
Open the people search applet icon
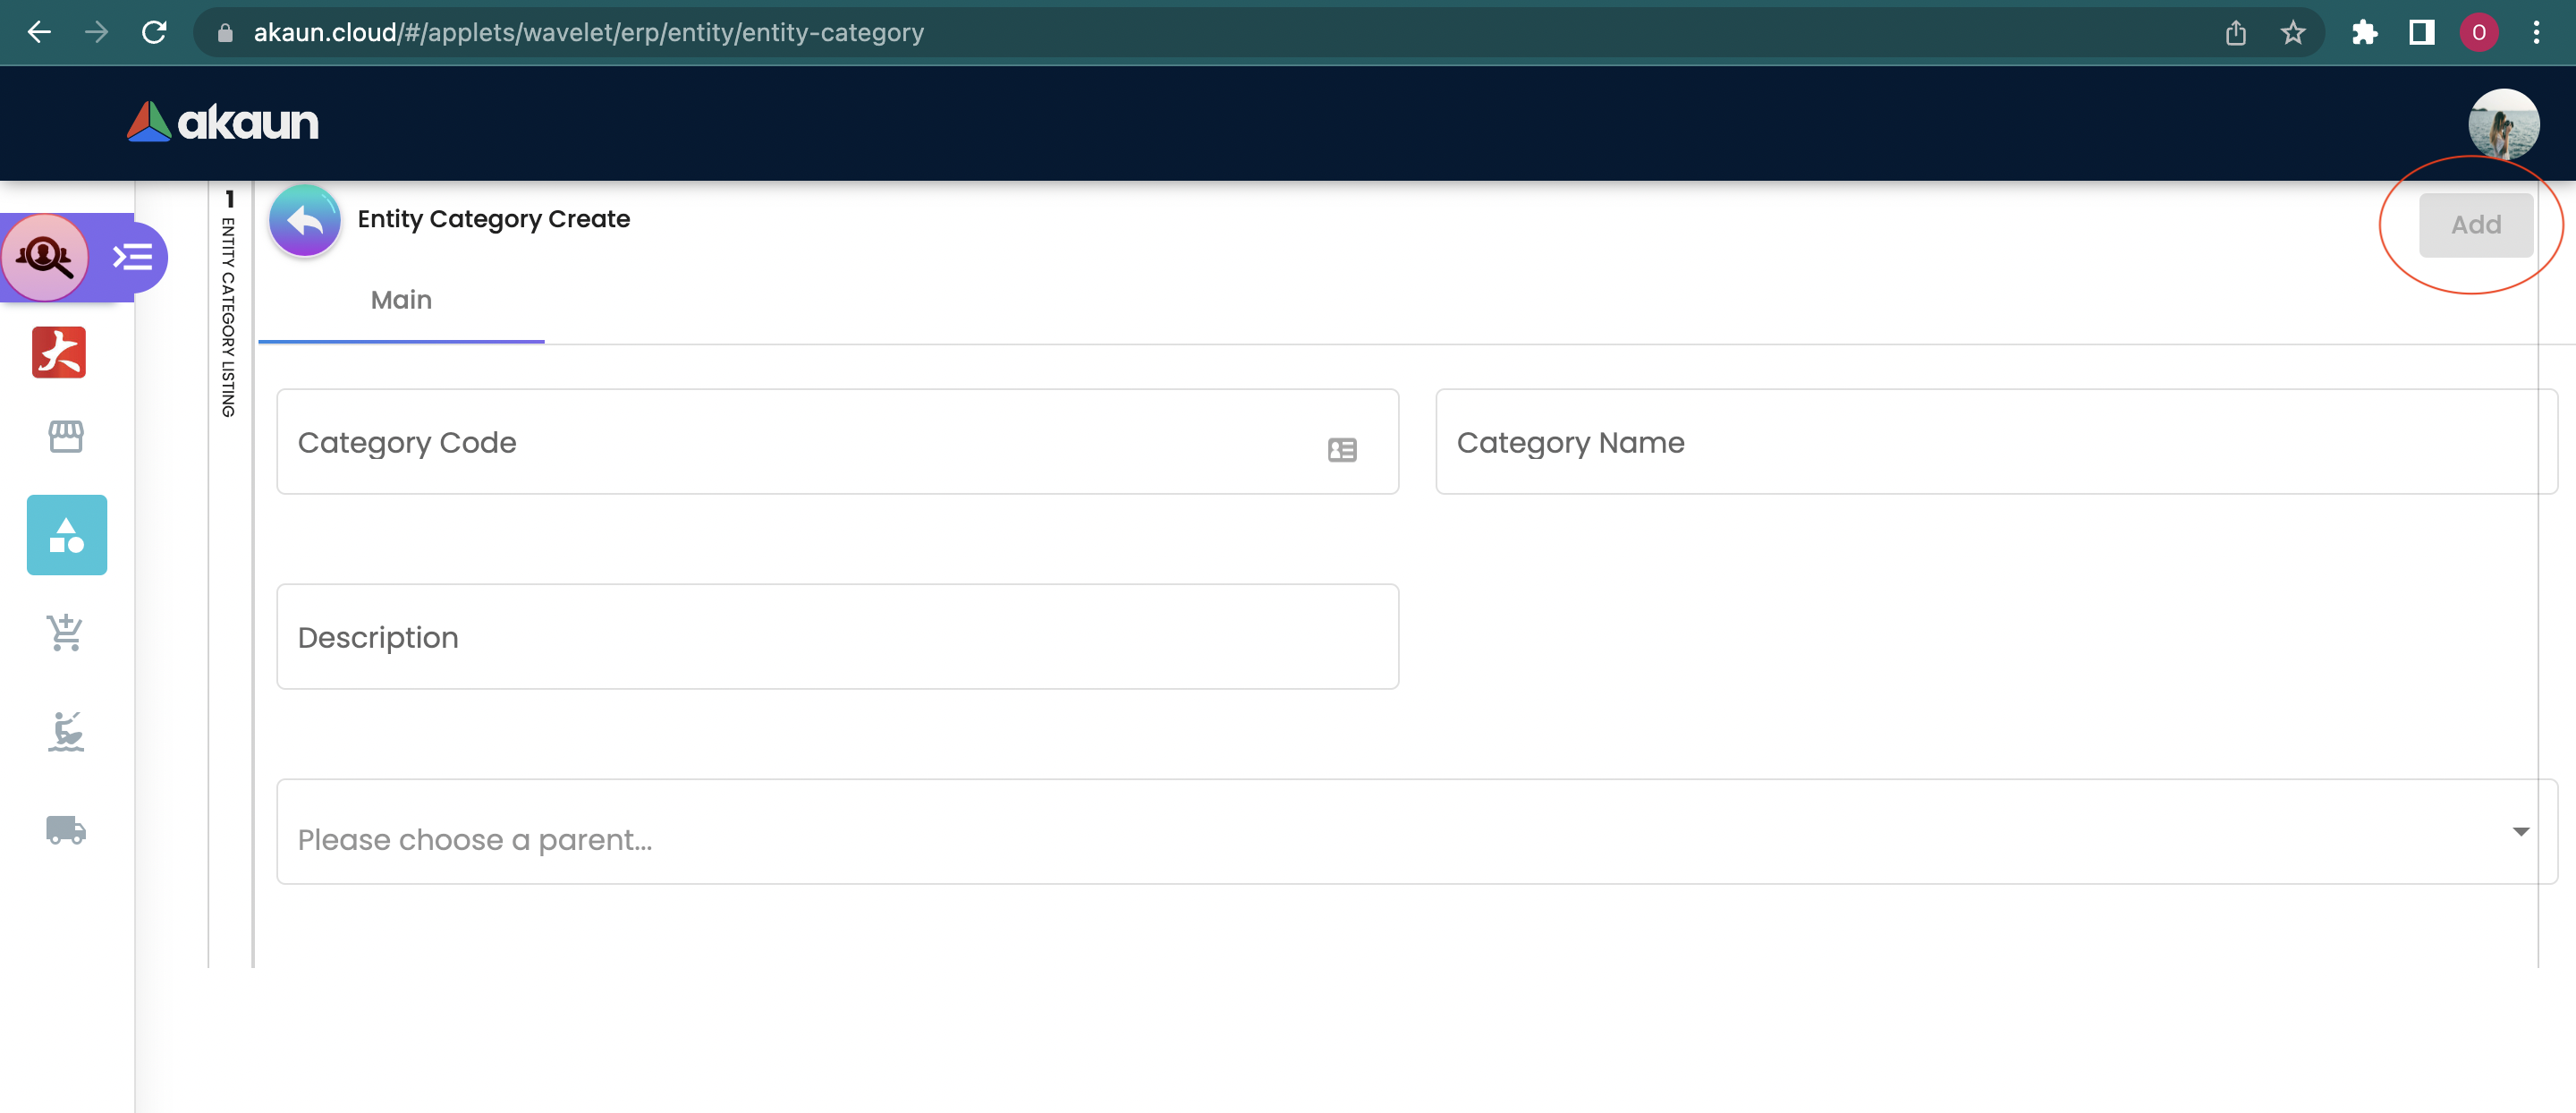coord(45,257)
